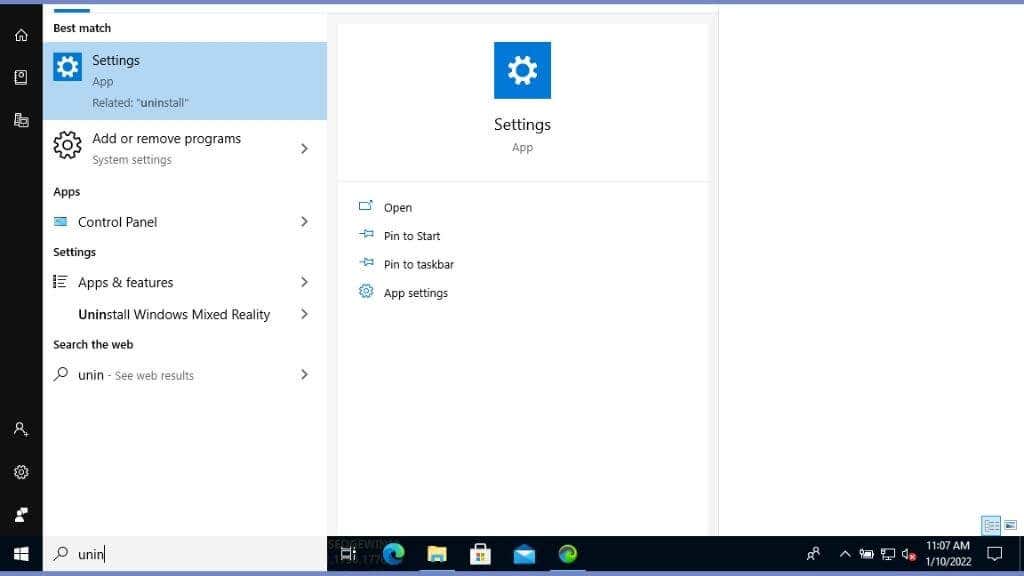Viewport: 1024px width, 576px height.
Task: Select the notebook icon in the left sidebar
Action: point(21,77)
